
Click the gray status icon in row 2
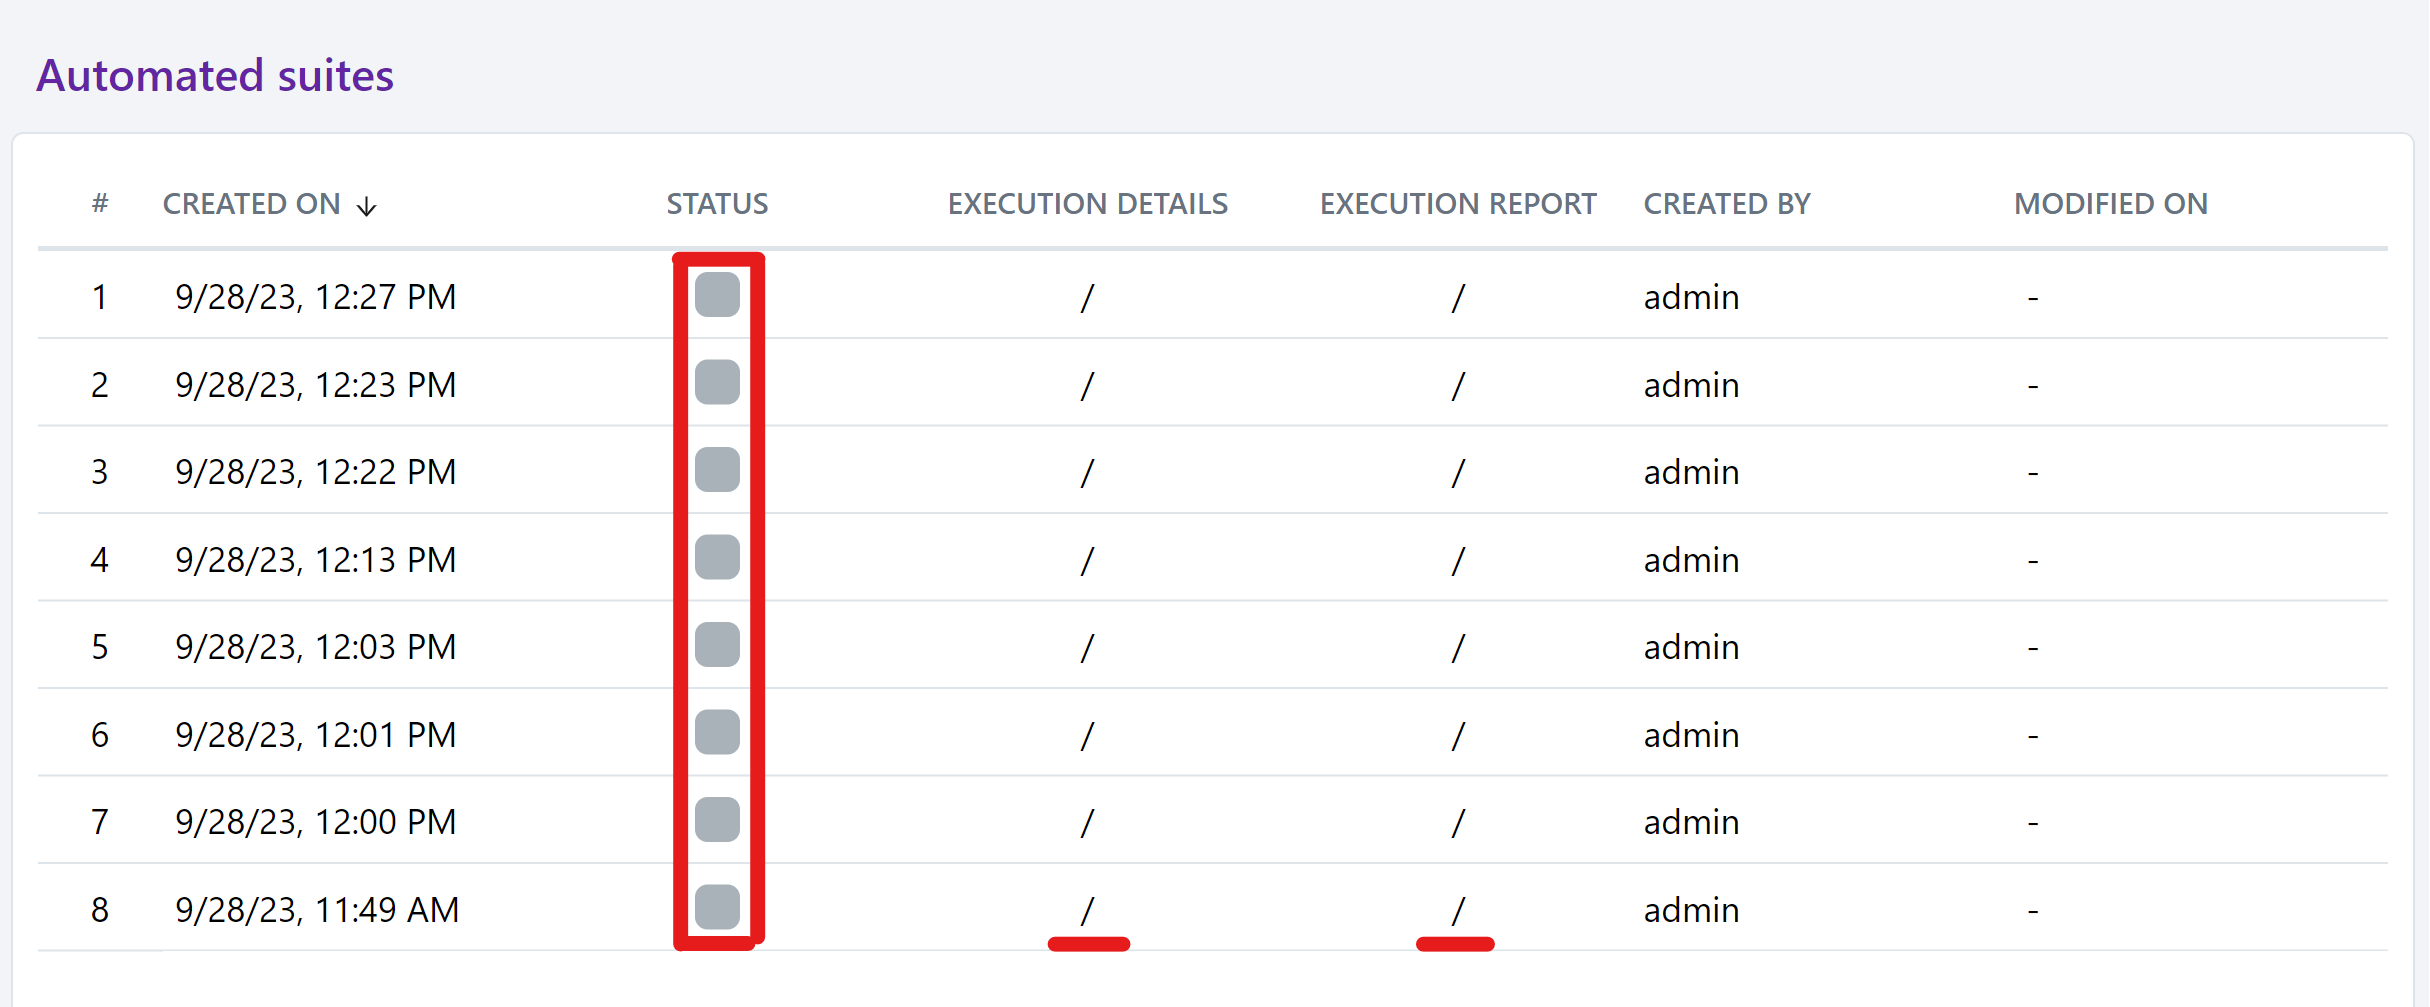(717, 383)
